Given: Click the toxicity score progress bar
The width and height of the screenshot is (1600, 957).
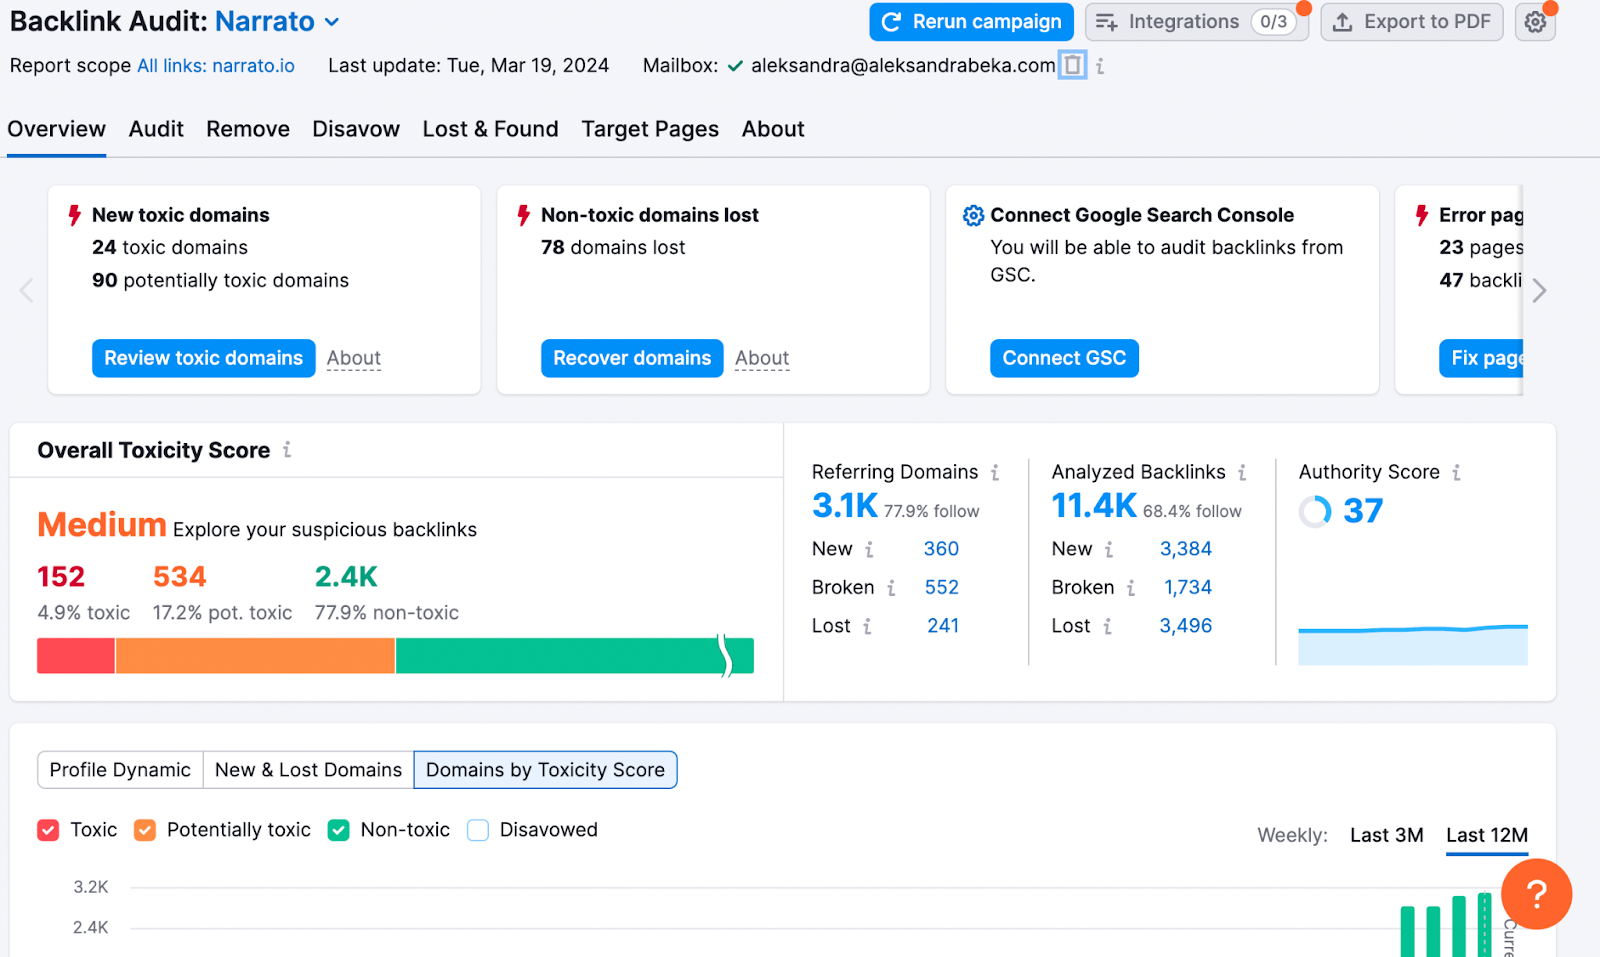Looking at the screenshot, I should (x=394, y=655).
